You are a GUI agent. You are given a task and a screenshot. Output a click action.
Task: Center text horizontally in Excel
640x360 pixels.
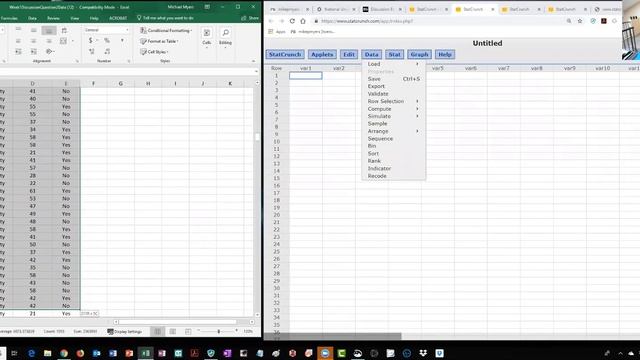[33, 41]
